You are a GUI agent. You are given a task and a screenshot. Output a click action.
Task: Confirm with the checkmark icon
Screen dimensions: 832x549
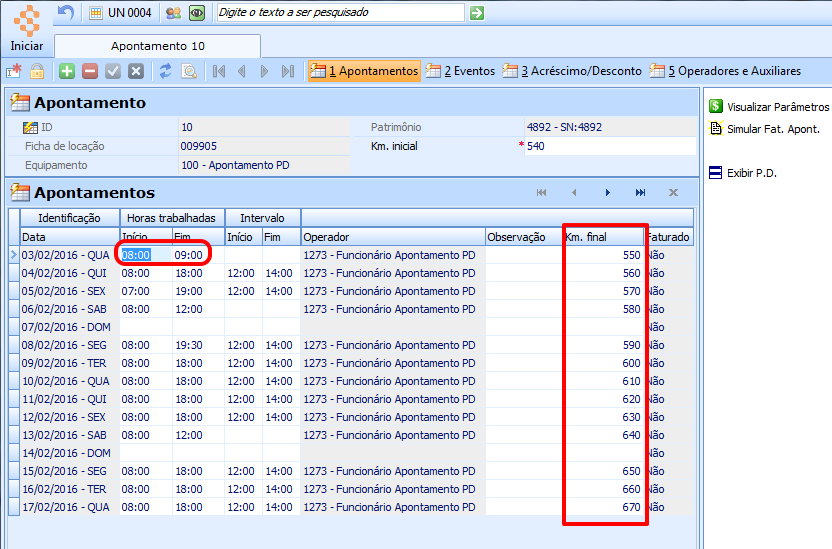tap(112, 71)
